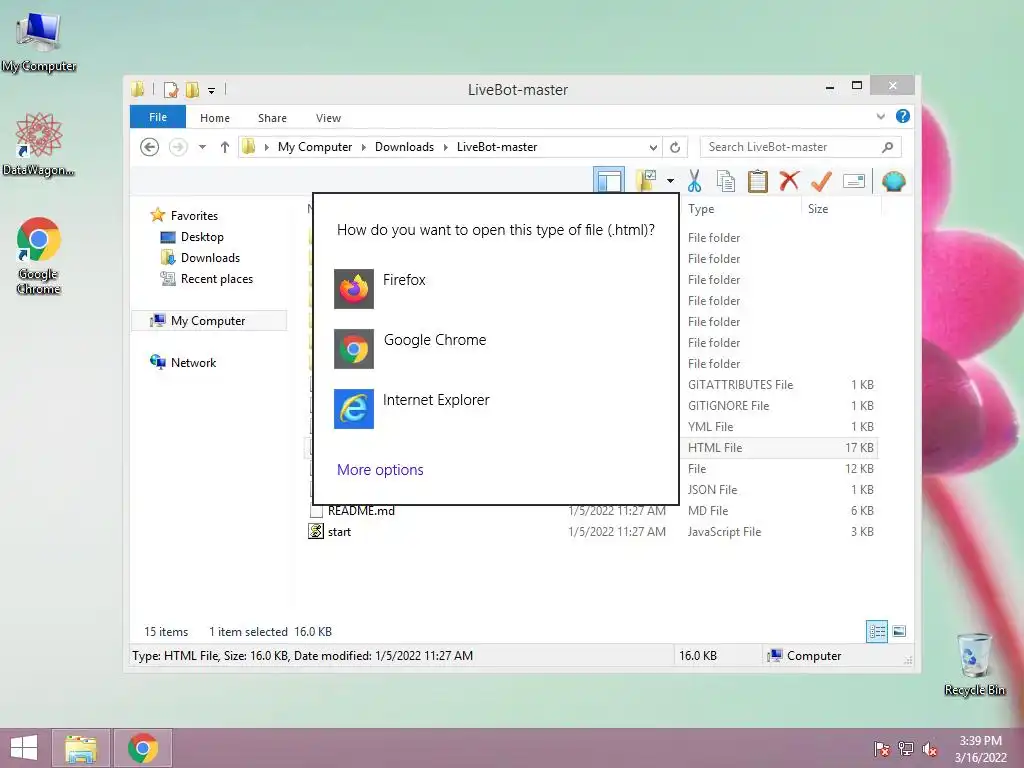1024x768 pixels.
Task: Go back with the Back arrow
Action: pos(150,147)
